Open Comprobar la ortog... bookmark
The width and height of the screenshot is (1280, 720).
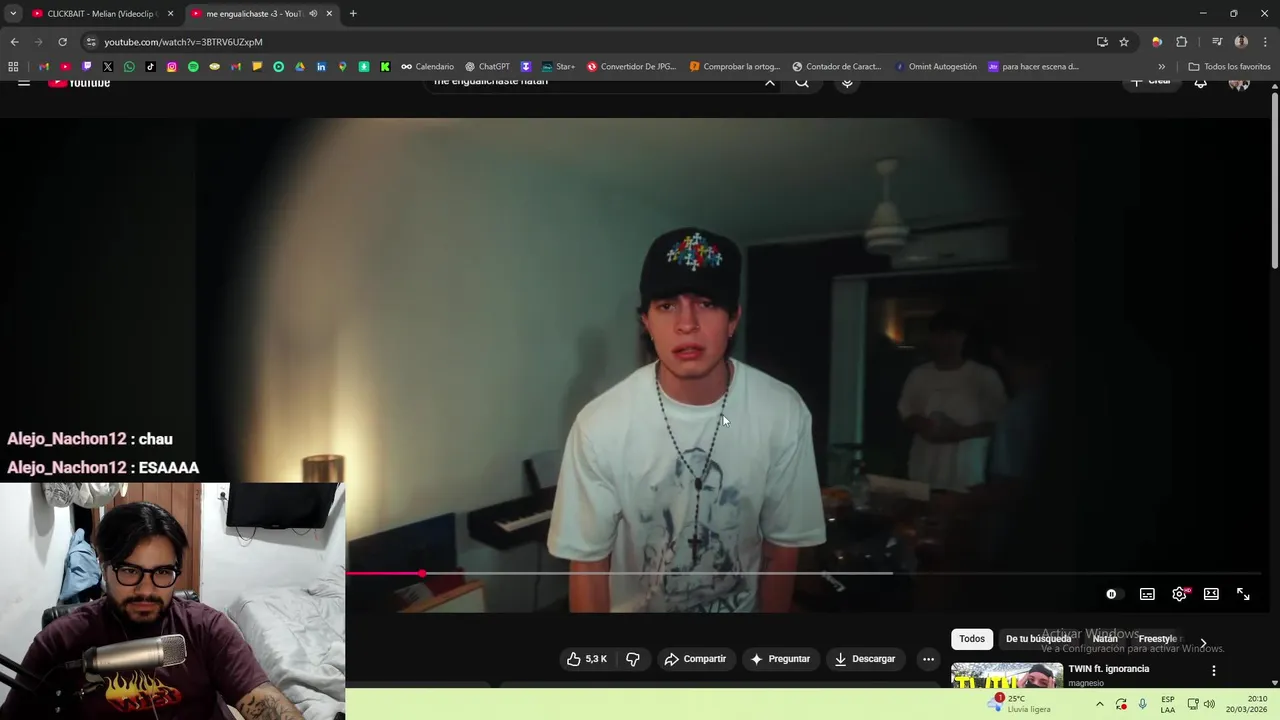click(x=734, y=67)
